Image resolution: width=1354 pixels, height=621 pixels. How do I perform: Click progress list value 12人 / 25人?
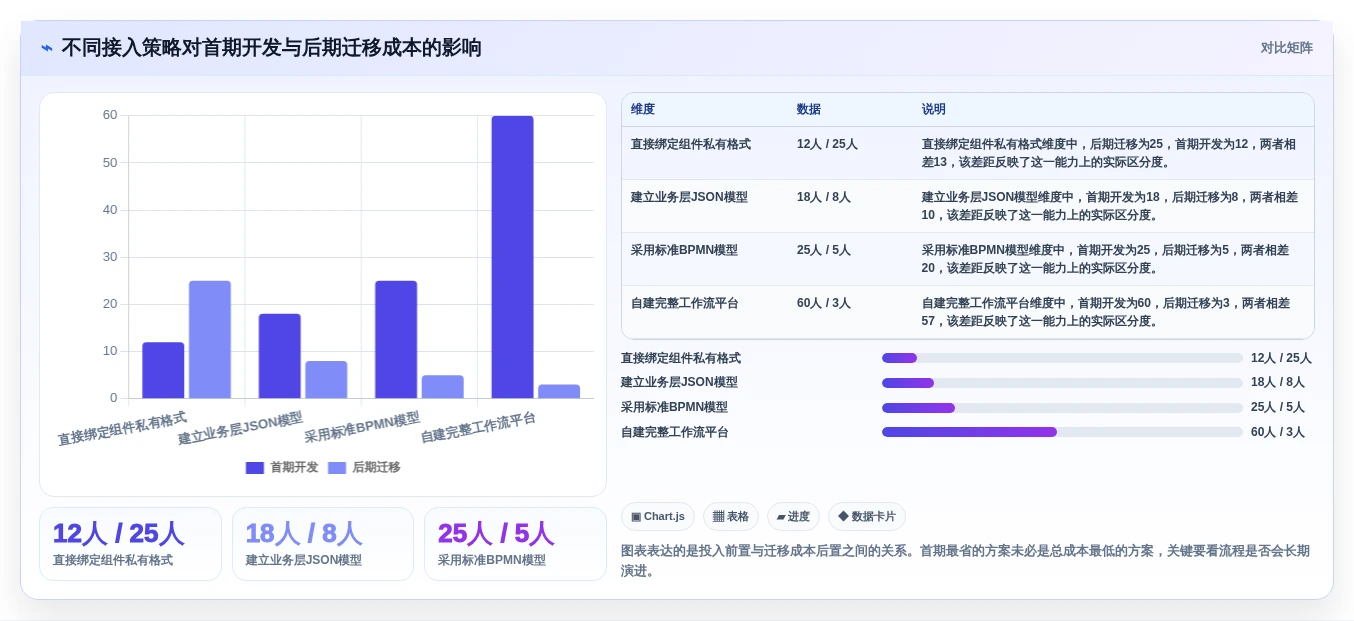click(x=1281, y=358)
